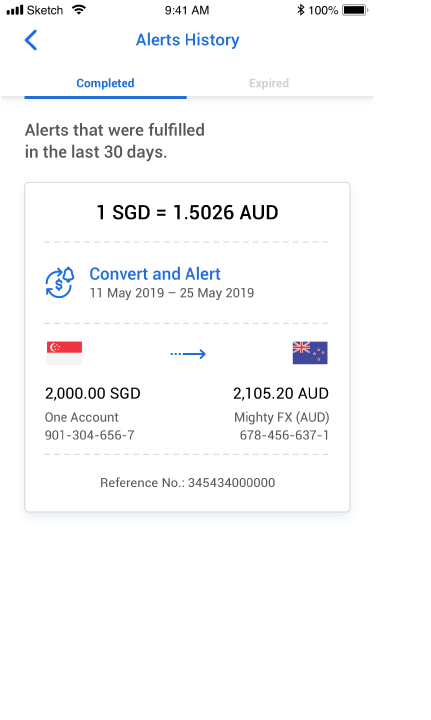Tap the back chevron arrow
Image resolution: width=431 pixels, height=720 pixels.
(31, 40)
